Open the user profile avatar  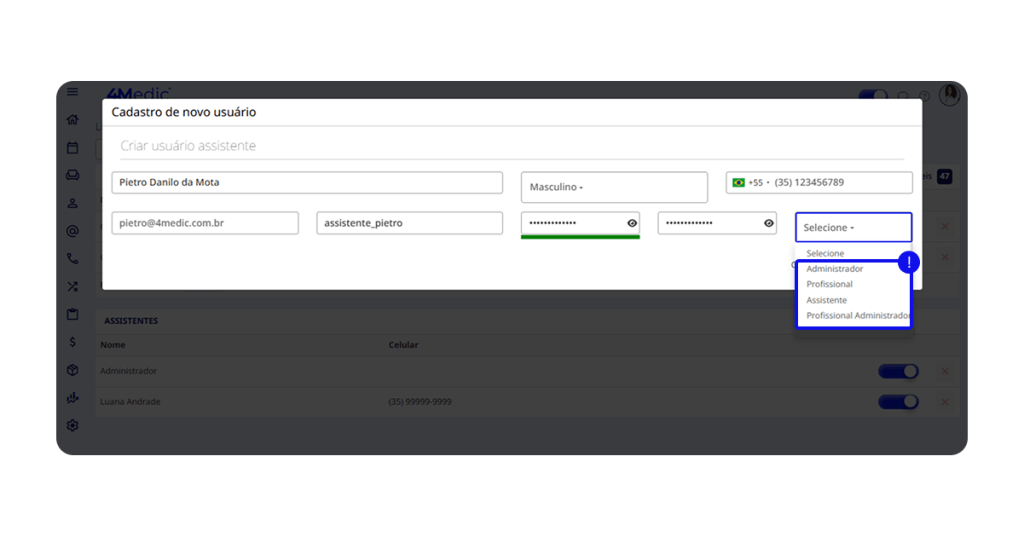[x=949, y=94]
